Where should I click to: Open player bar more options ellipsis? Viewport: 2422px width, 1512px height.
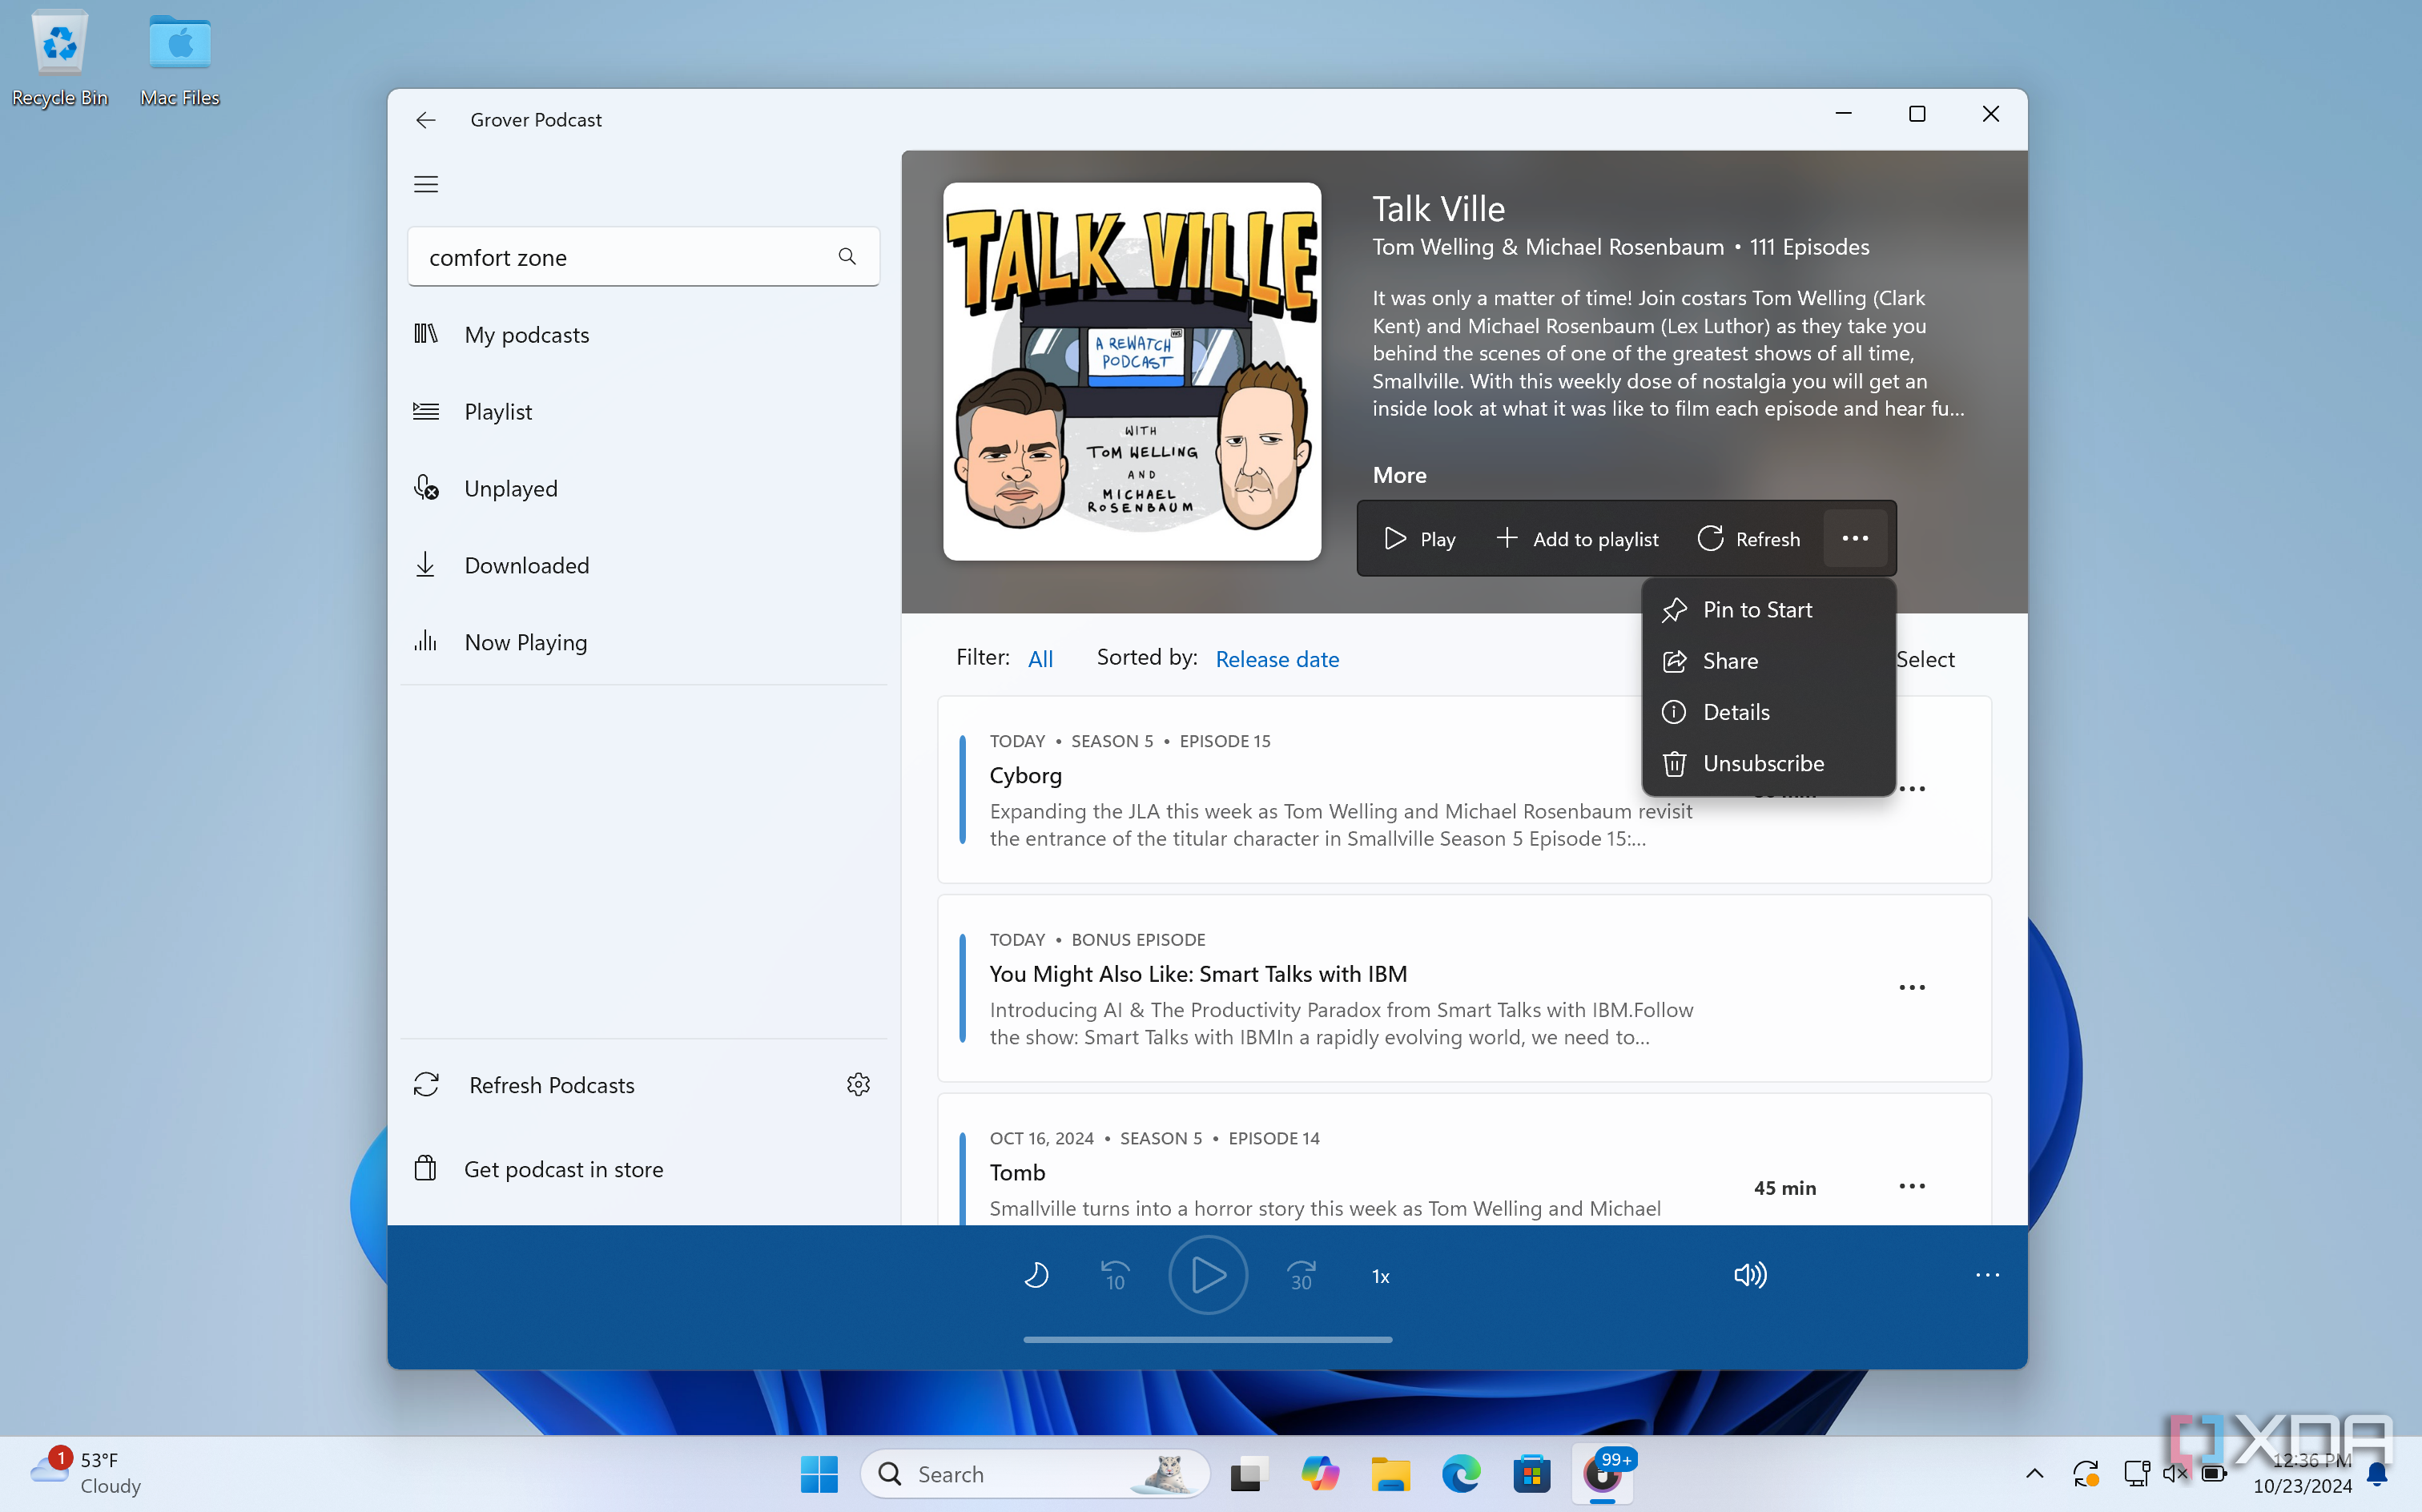(1987, 1275)
